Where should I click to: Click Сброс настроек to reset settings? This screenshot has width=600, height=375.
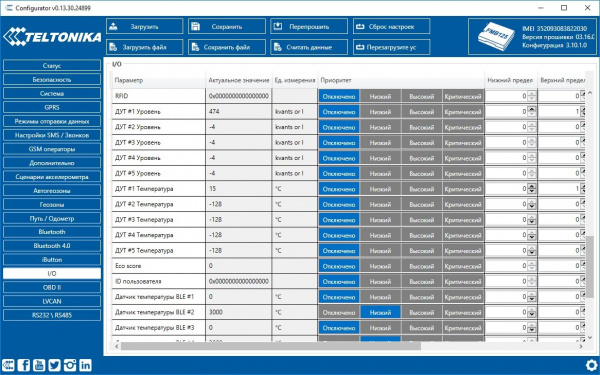click(x=391, y=26)
